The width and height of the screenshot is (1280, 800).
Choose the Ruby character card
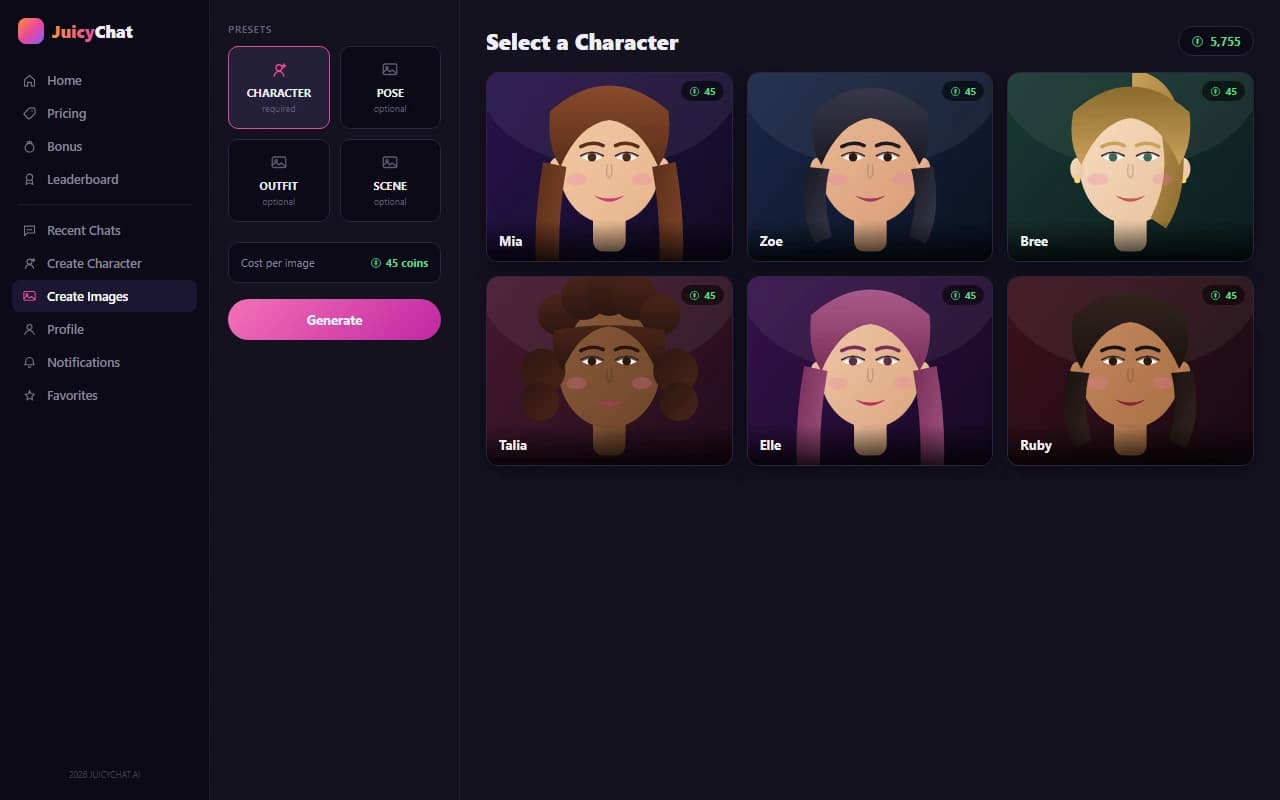click(x=1130, y=371)
